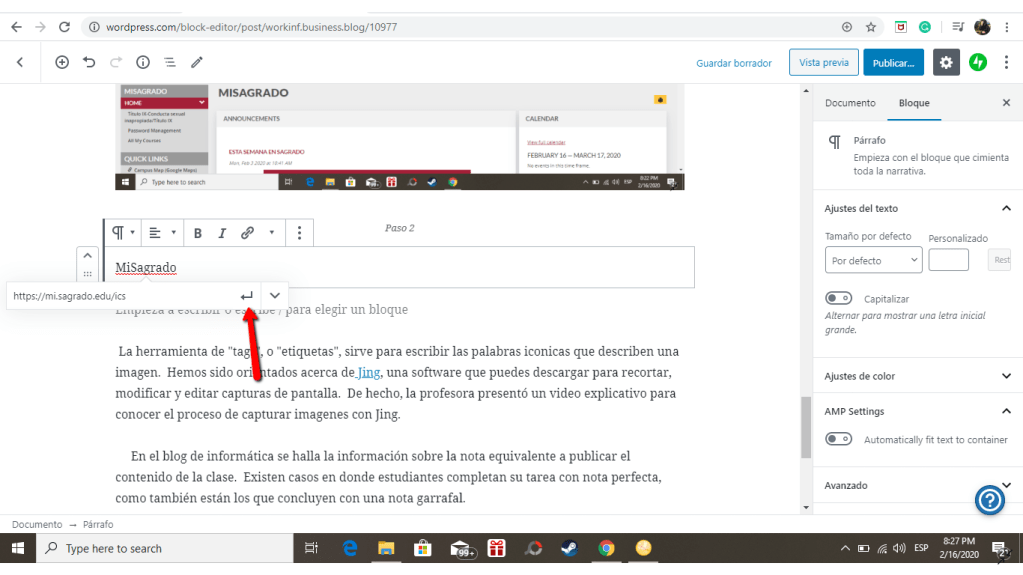Submit the link with apply arrow
This screenshot has height=575, width=1023.
coord(246,296)
